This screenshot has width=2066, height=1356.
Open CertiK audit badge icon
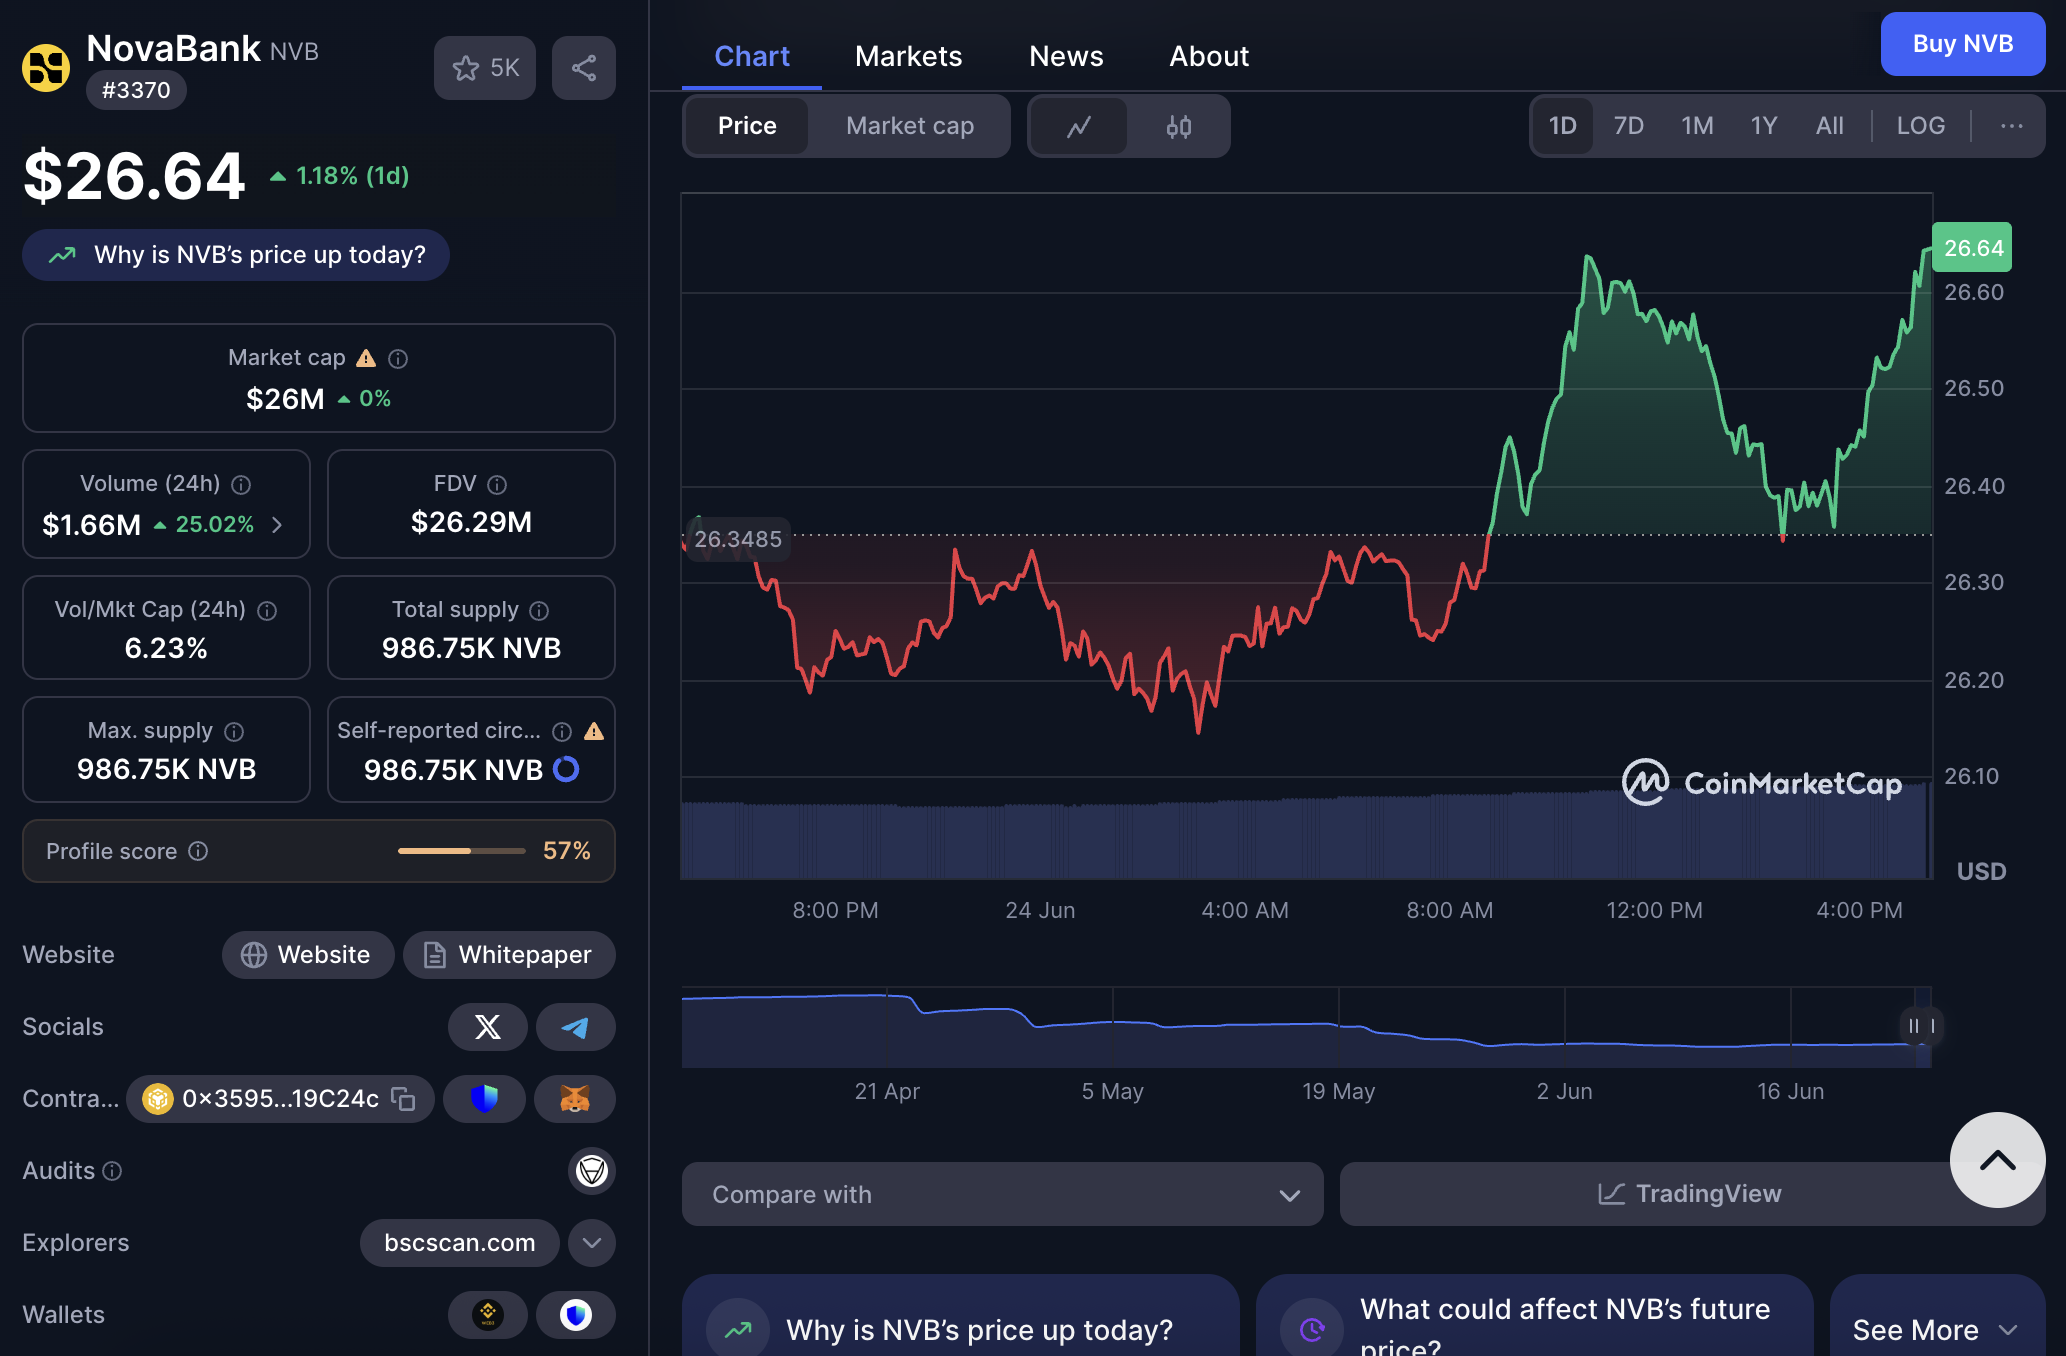pyautogui.click(x=592, y=1171)
